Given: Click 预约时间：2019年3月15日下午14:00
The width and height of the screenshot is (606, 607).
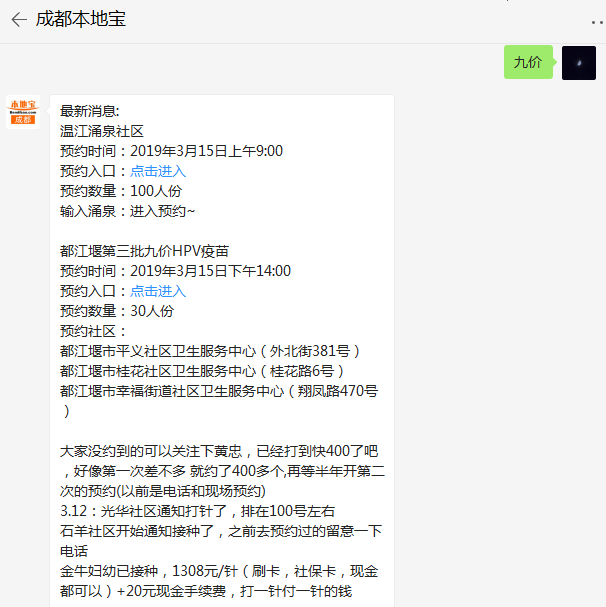Looking at the screenshot, I should (175, 271).
